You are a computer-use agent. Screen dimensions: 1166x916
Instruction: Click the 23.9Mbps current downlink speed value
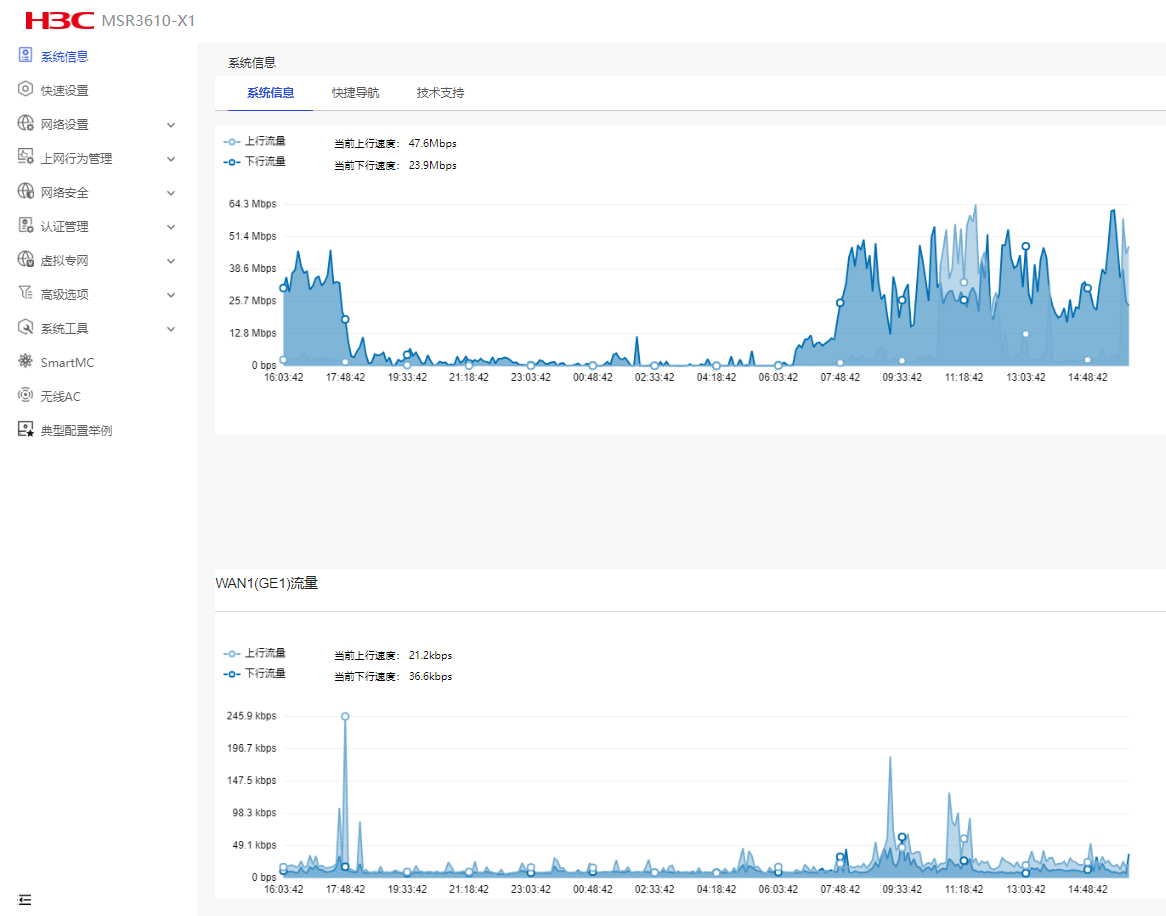tap(433, 165)
